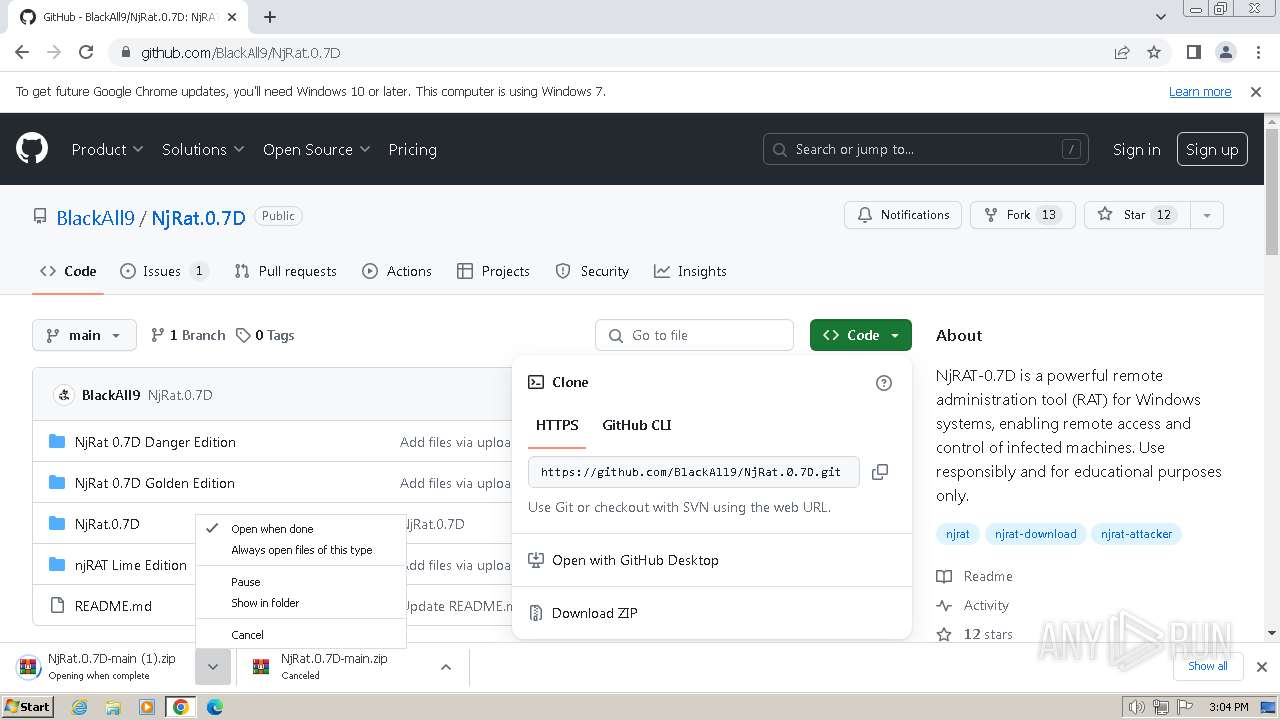The image size is (1280, 720).
Task: Open Pull requests tab
Action: (285, 271)
